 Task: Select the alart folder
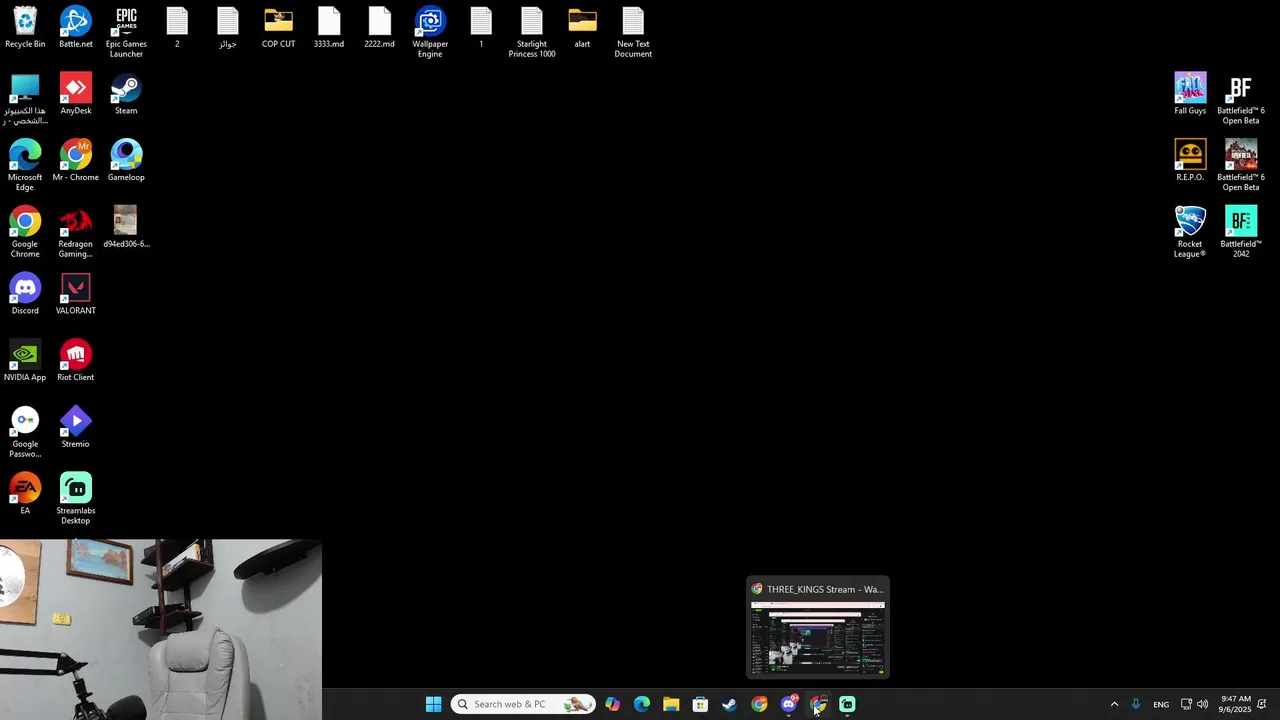(x=582, y=28)
